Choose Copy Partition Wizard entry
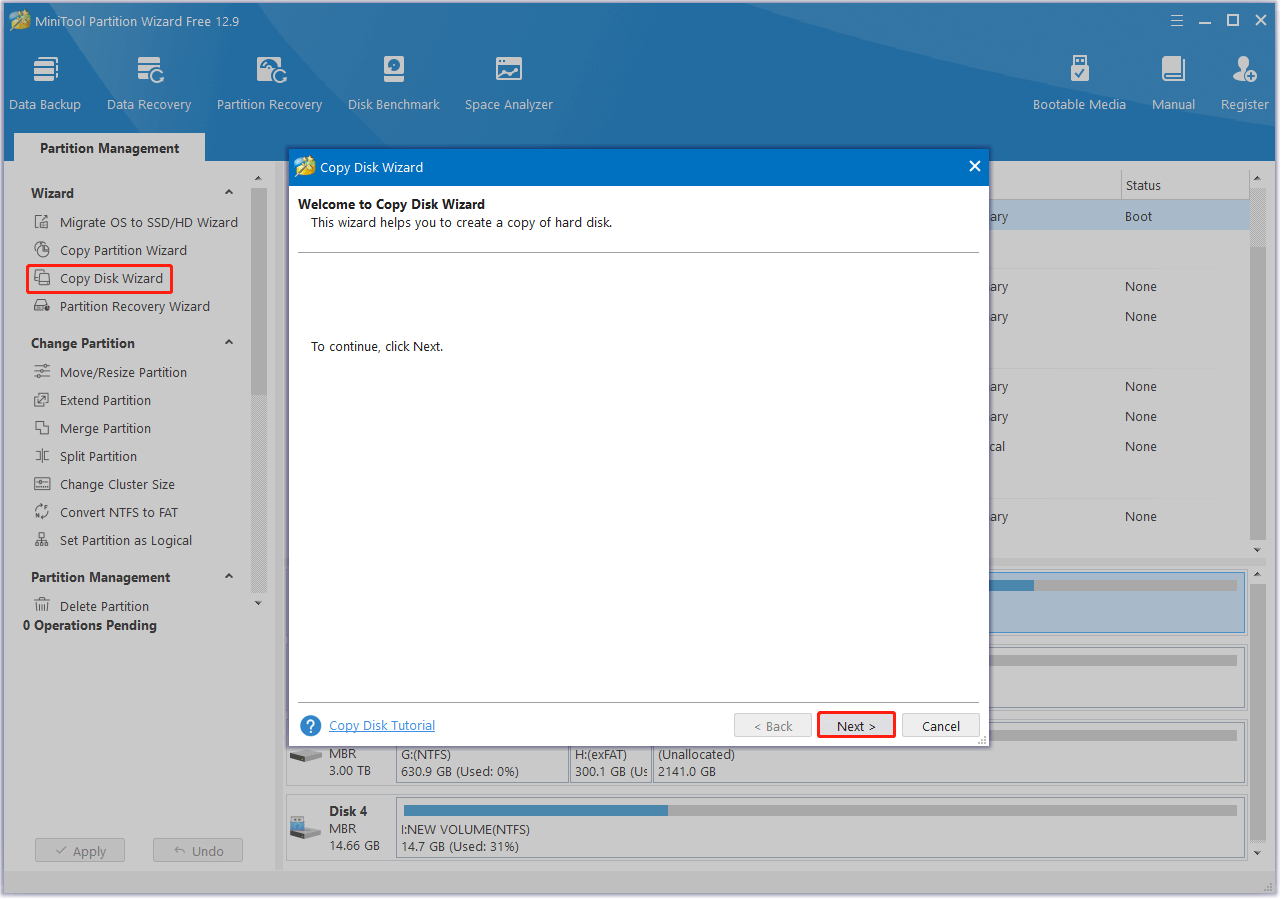The height and width of the screenshot is (900, 1281). tap(123, 250)
